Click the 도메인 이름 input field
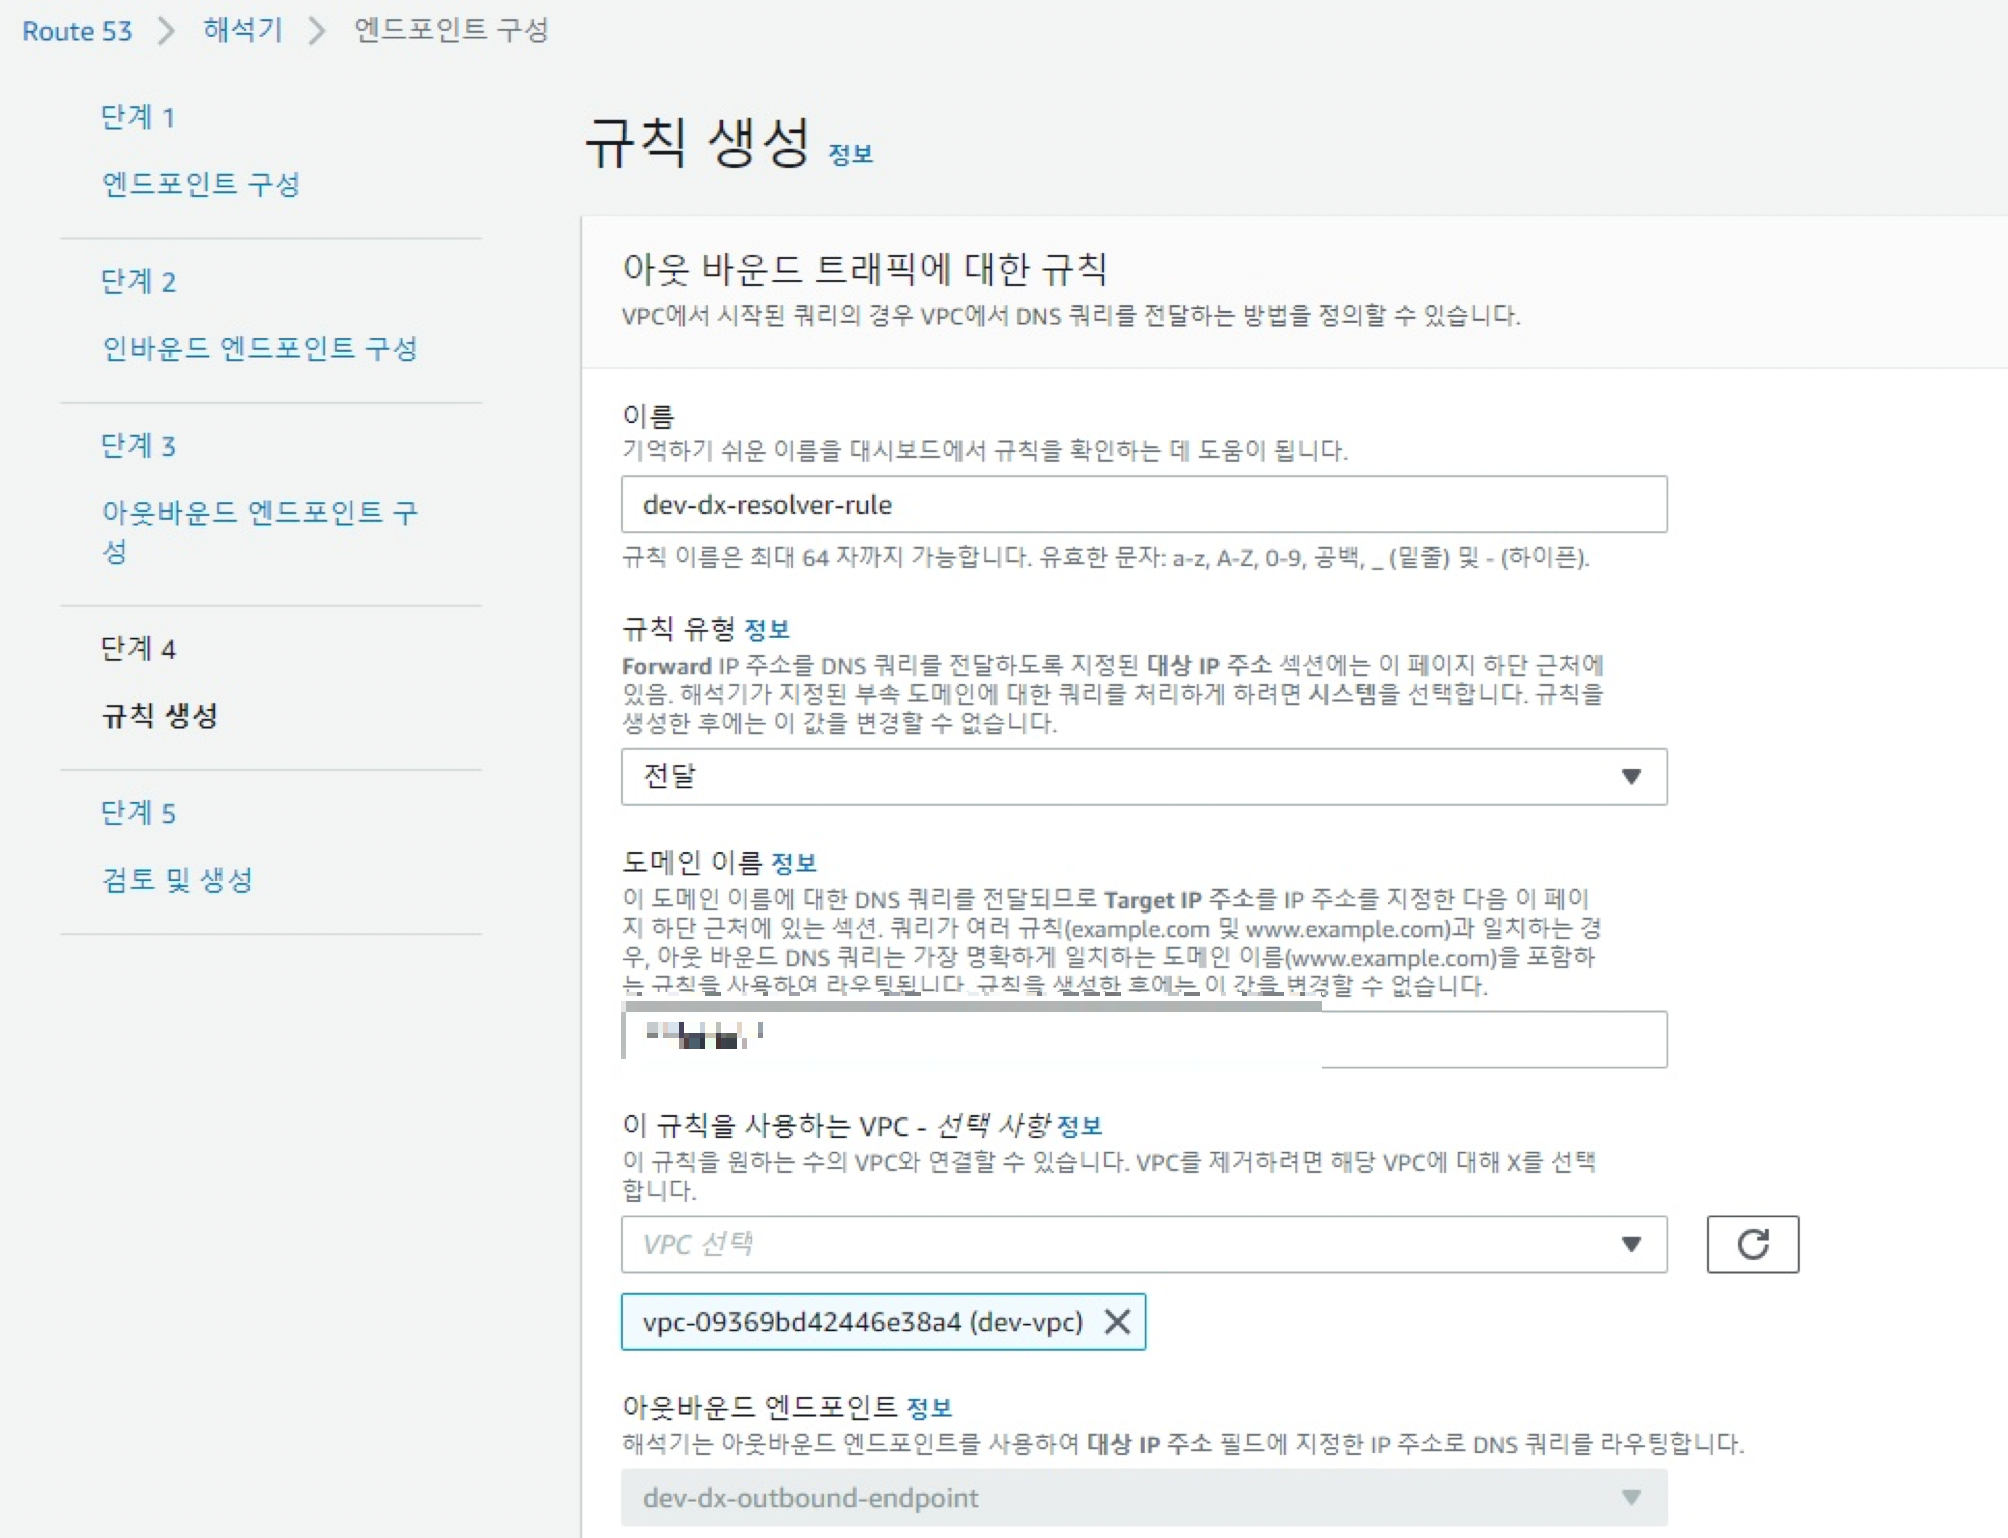Viewport: 2008px width, 1538px height. [1143, 1040]
